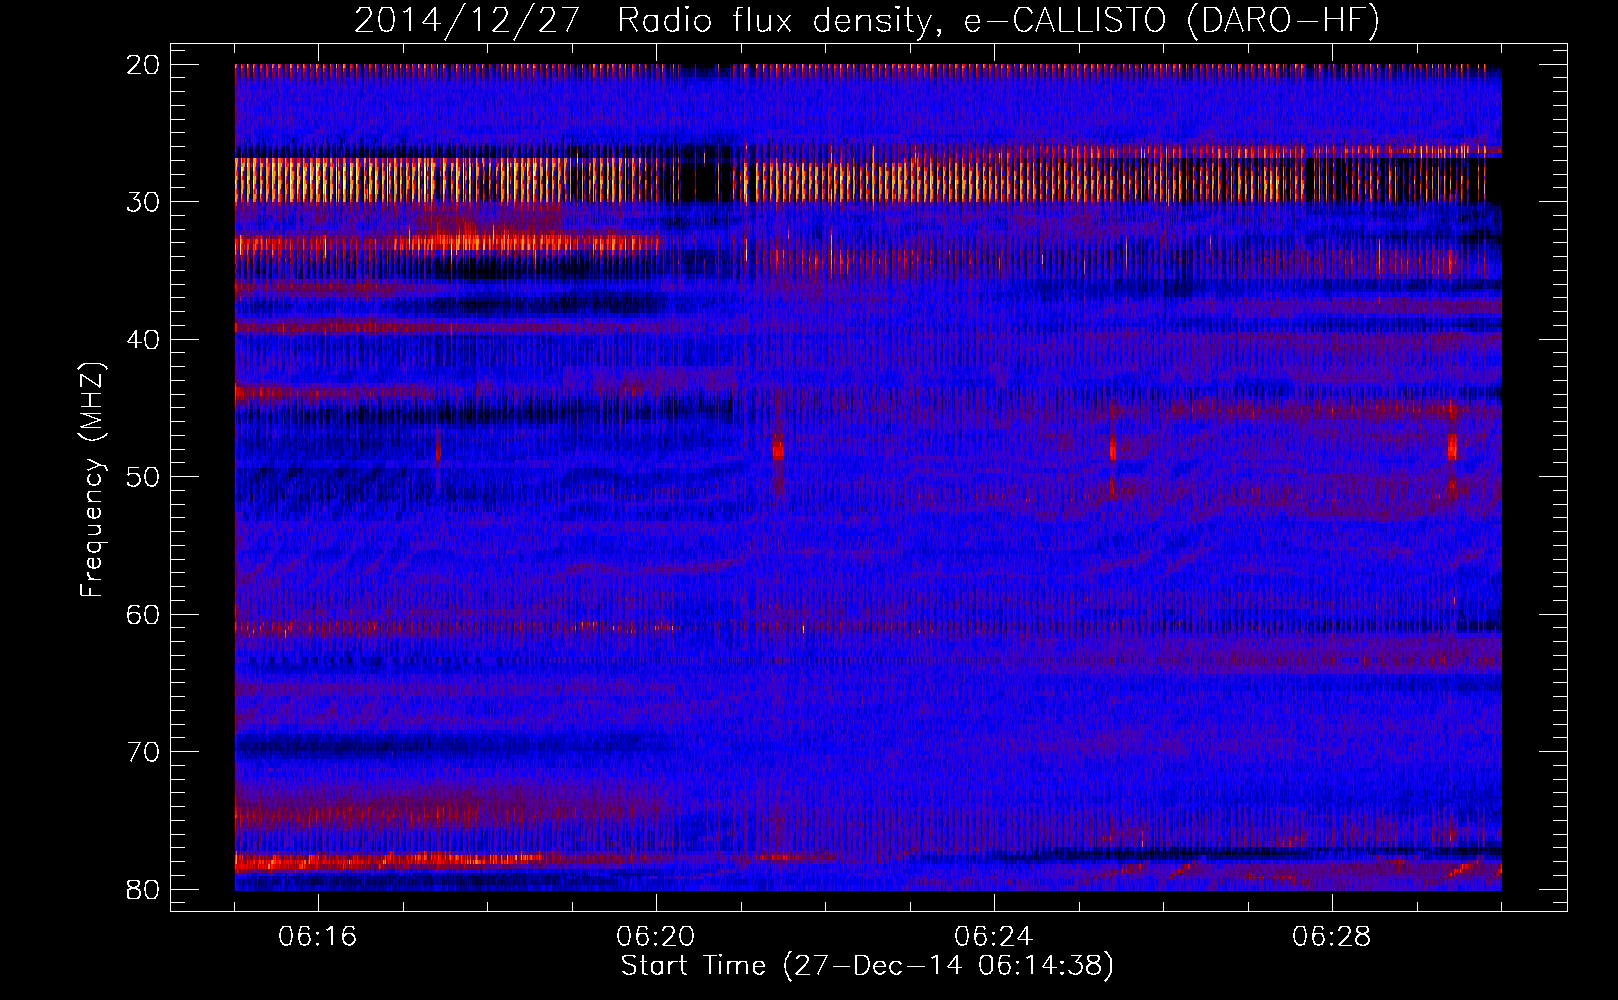Click the 'Start Time (27-Dec-14 06:14:38)' label
Screen dimensions: 1618x1000
[867, 966]
